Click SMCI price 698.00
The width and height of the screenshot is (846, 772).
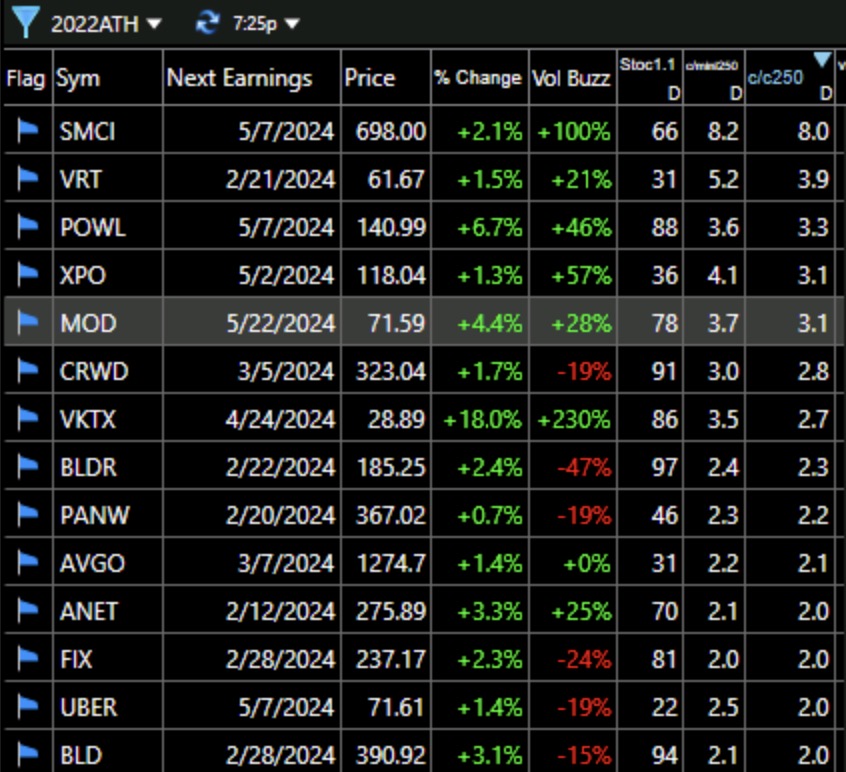click(391, 132)
